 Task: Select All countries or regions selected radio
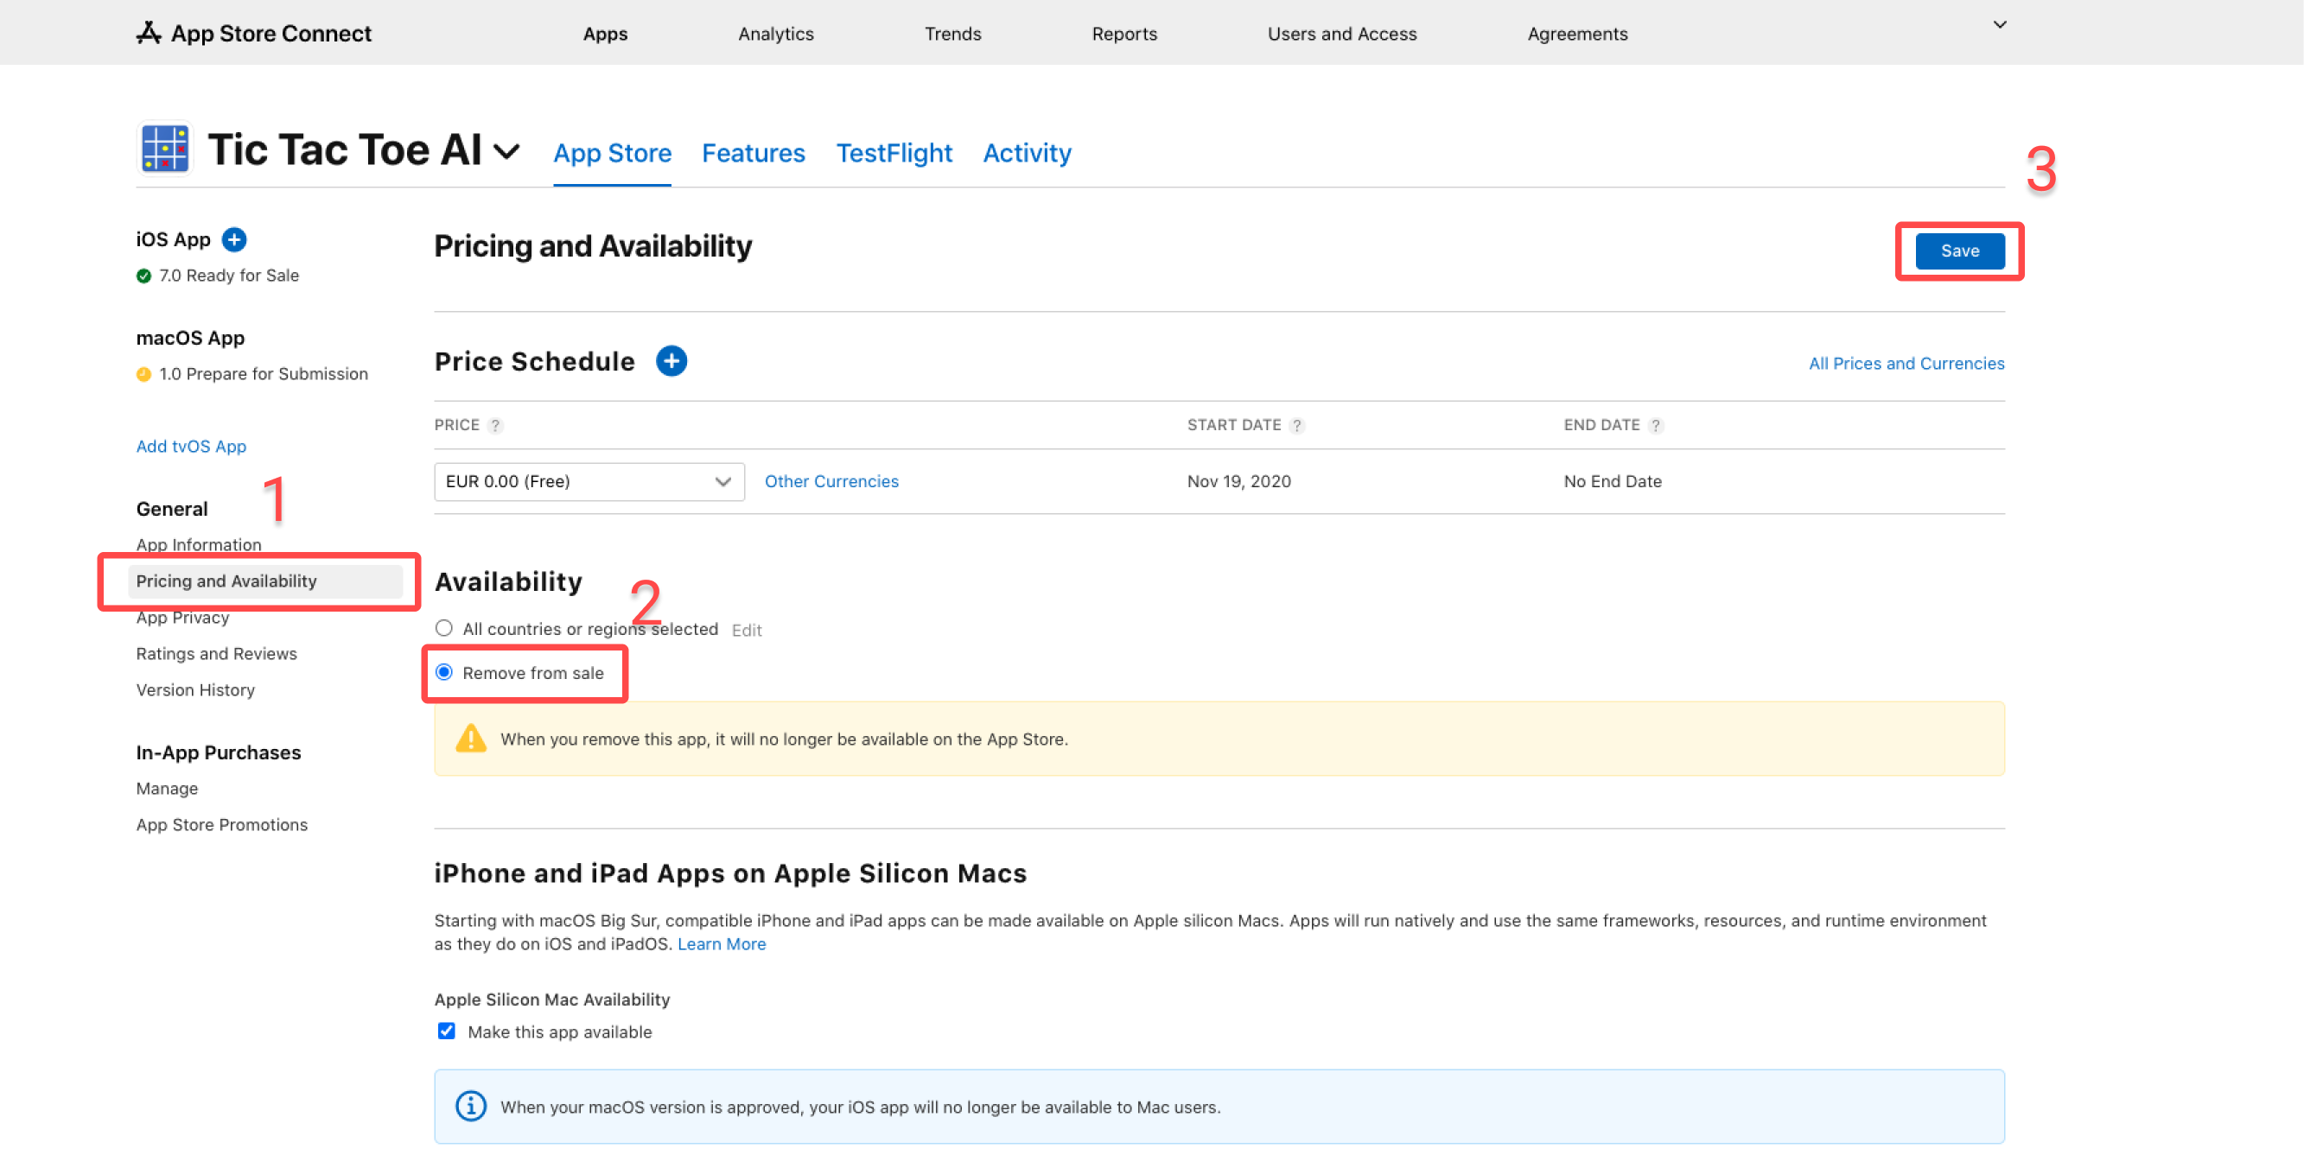tap(444, 628)
